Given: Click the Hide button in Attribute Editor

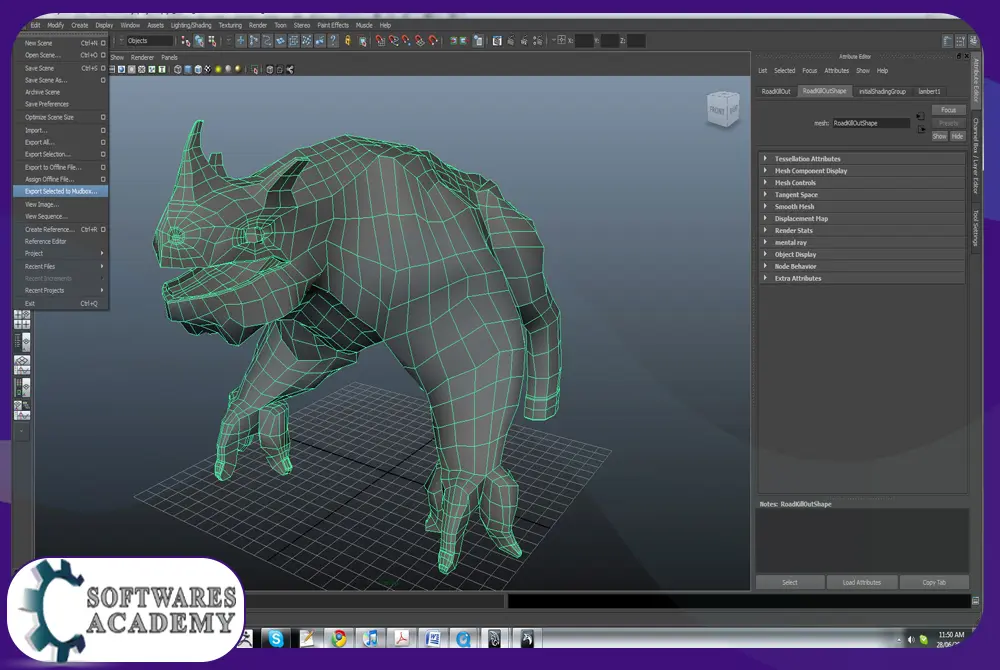Looking at the screenshot, I should [x=957, y=136].
